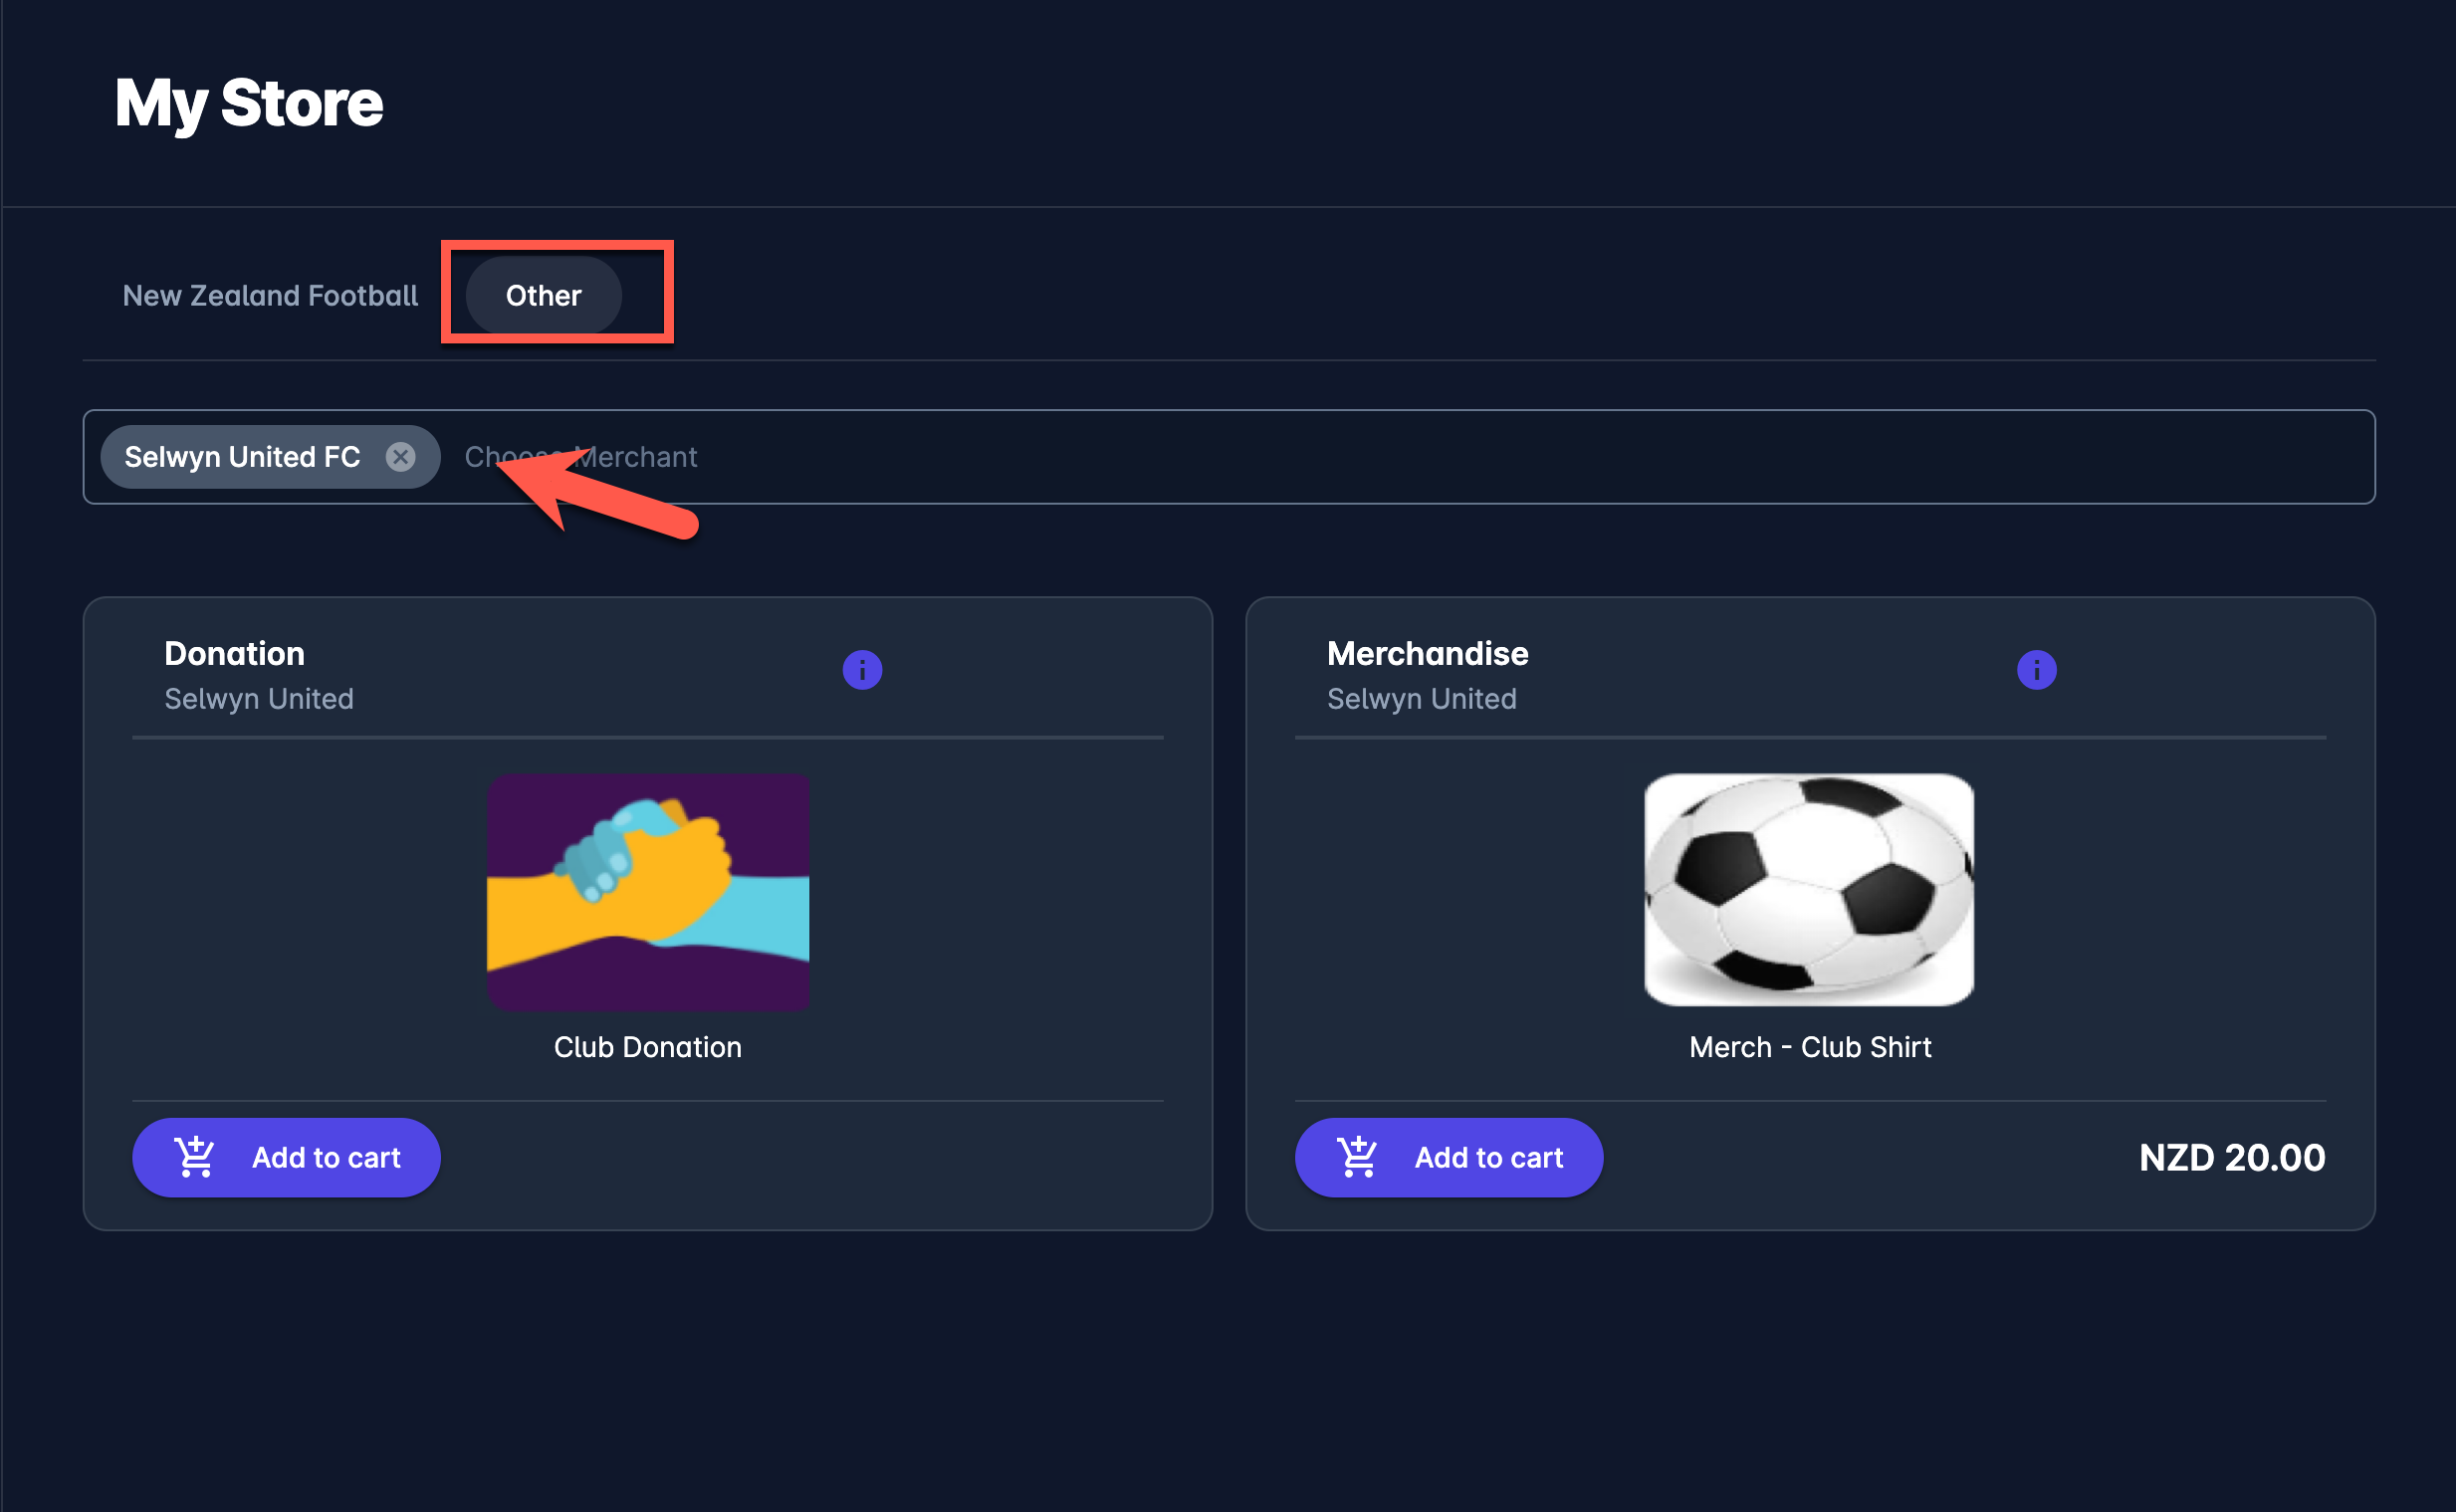The height and width of the screenshot is (1512, 2456).
Task: Click the Club Donation product name
Action: click(x=648, y=1047)
